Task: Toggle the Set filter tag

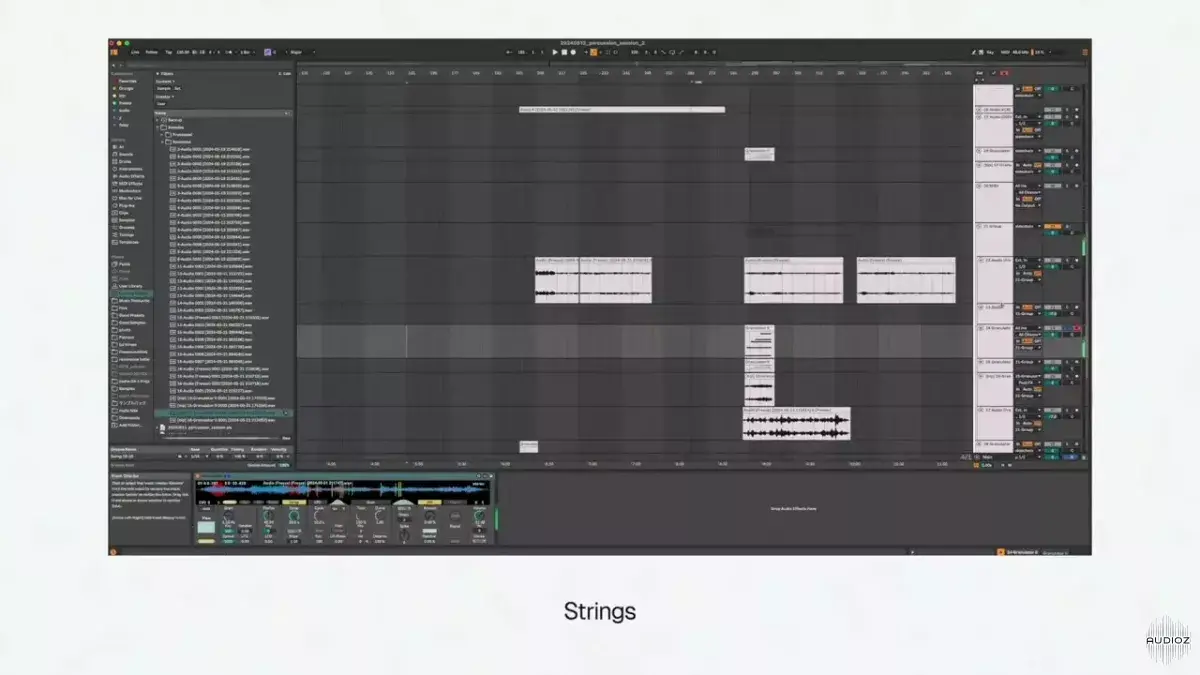Action: coord(178,88)
